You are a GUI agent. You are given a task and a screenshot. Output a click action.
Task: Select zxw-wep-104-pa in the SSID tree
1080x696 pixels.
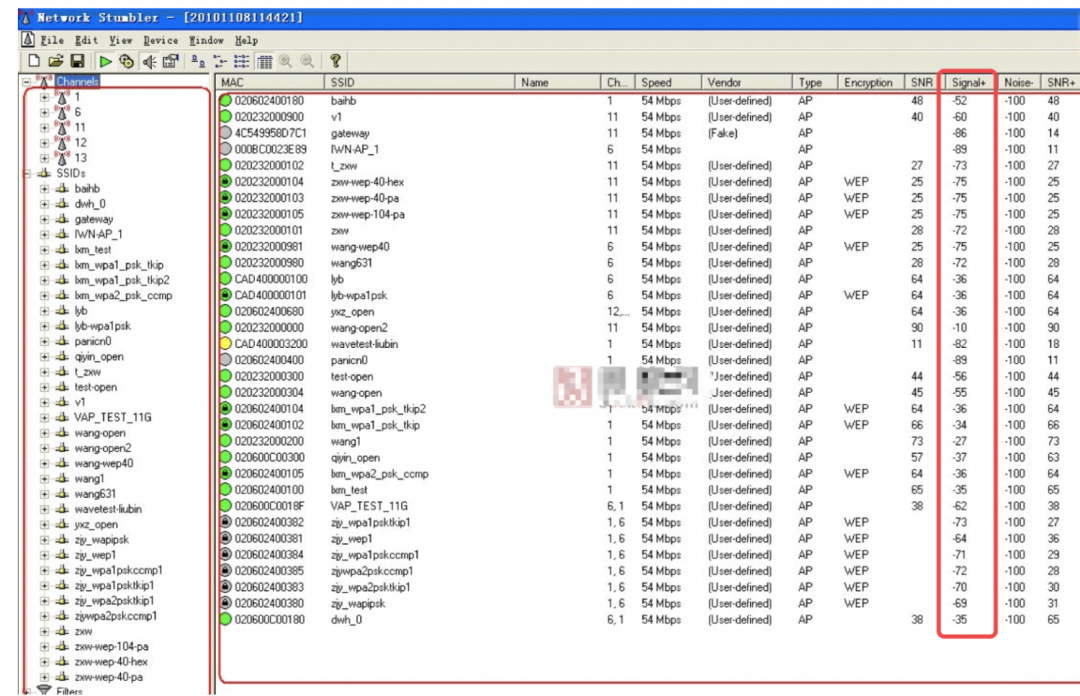pyautogui.click(x=112, y=646)
